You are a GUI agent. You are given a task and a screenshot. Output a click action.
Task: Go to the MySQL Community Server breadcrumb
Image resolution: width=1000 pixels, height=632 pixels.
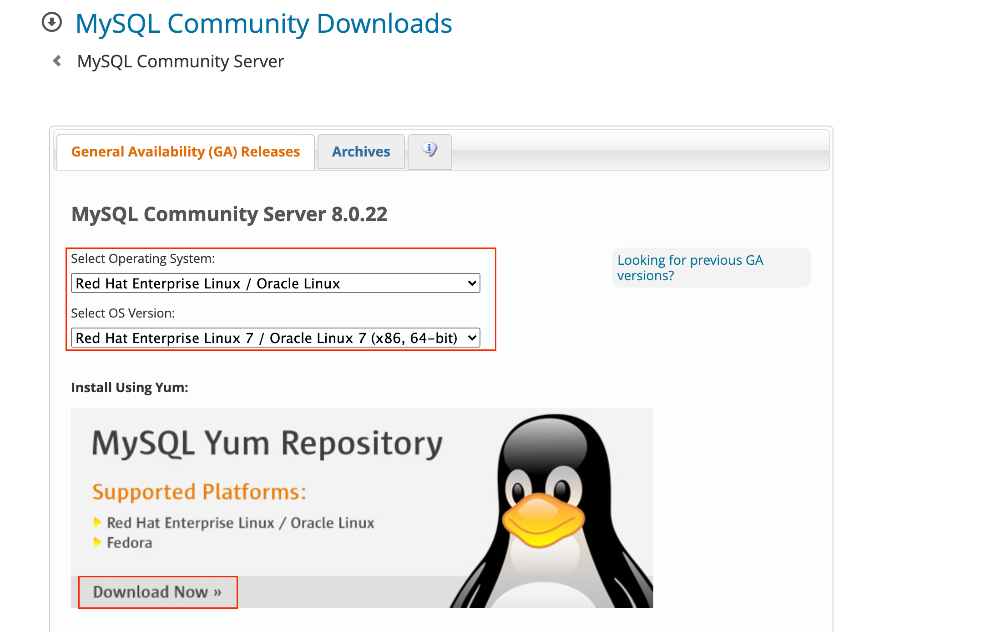point(180,61)
